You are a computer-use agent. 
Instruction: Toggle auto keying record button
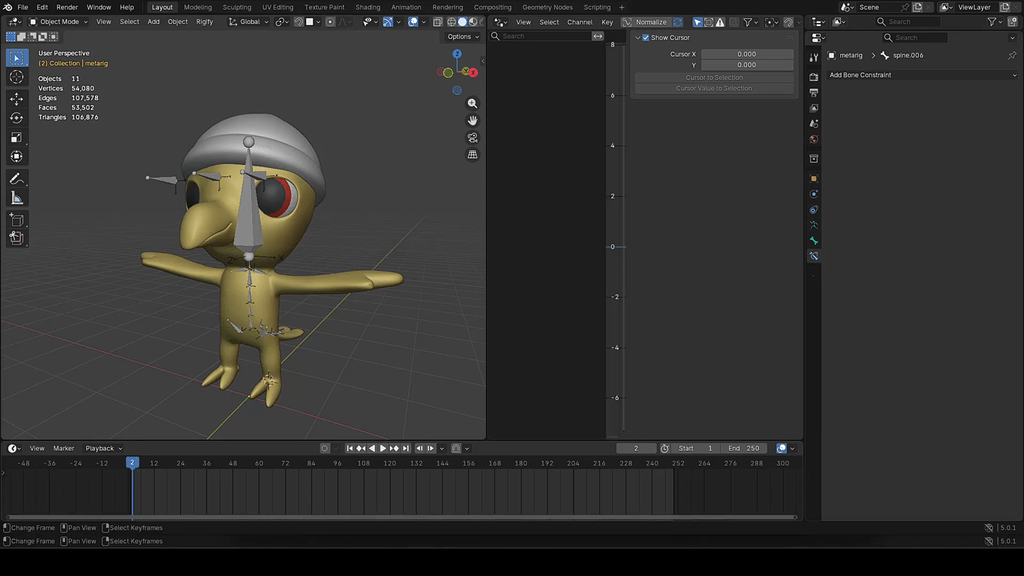pos(325,449)
